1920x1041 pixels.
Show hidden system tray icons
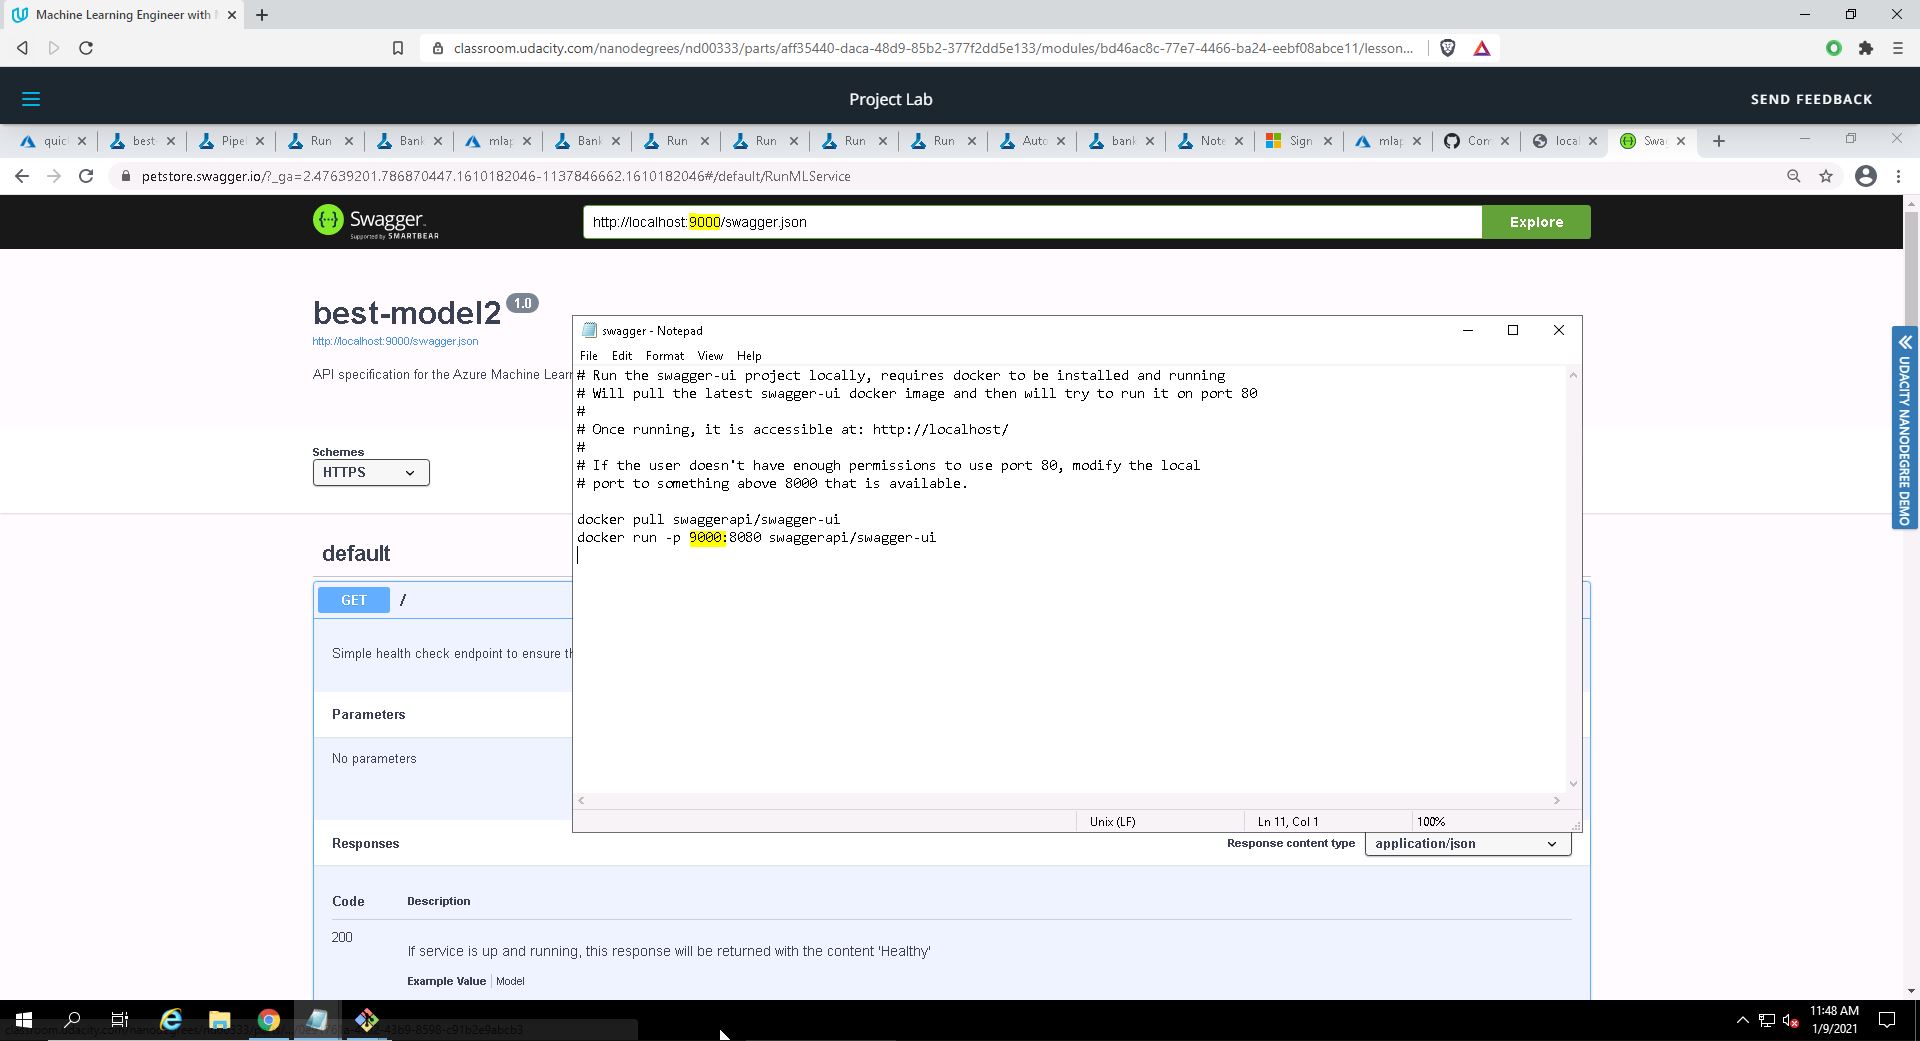tap(1742, 1020)
